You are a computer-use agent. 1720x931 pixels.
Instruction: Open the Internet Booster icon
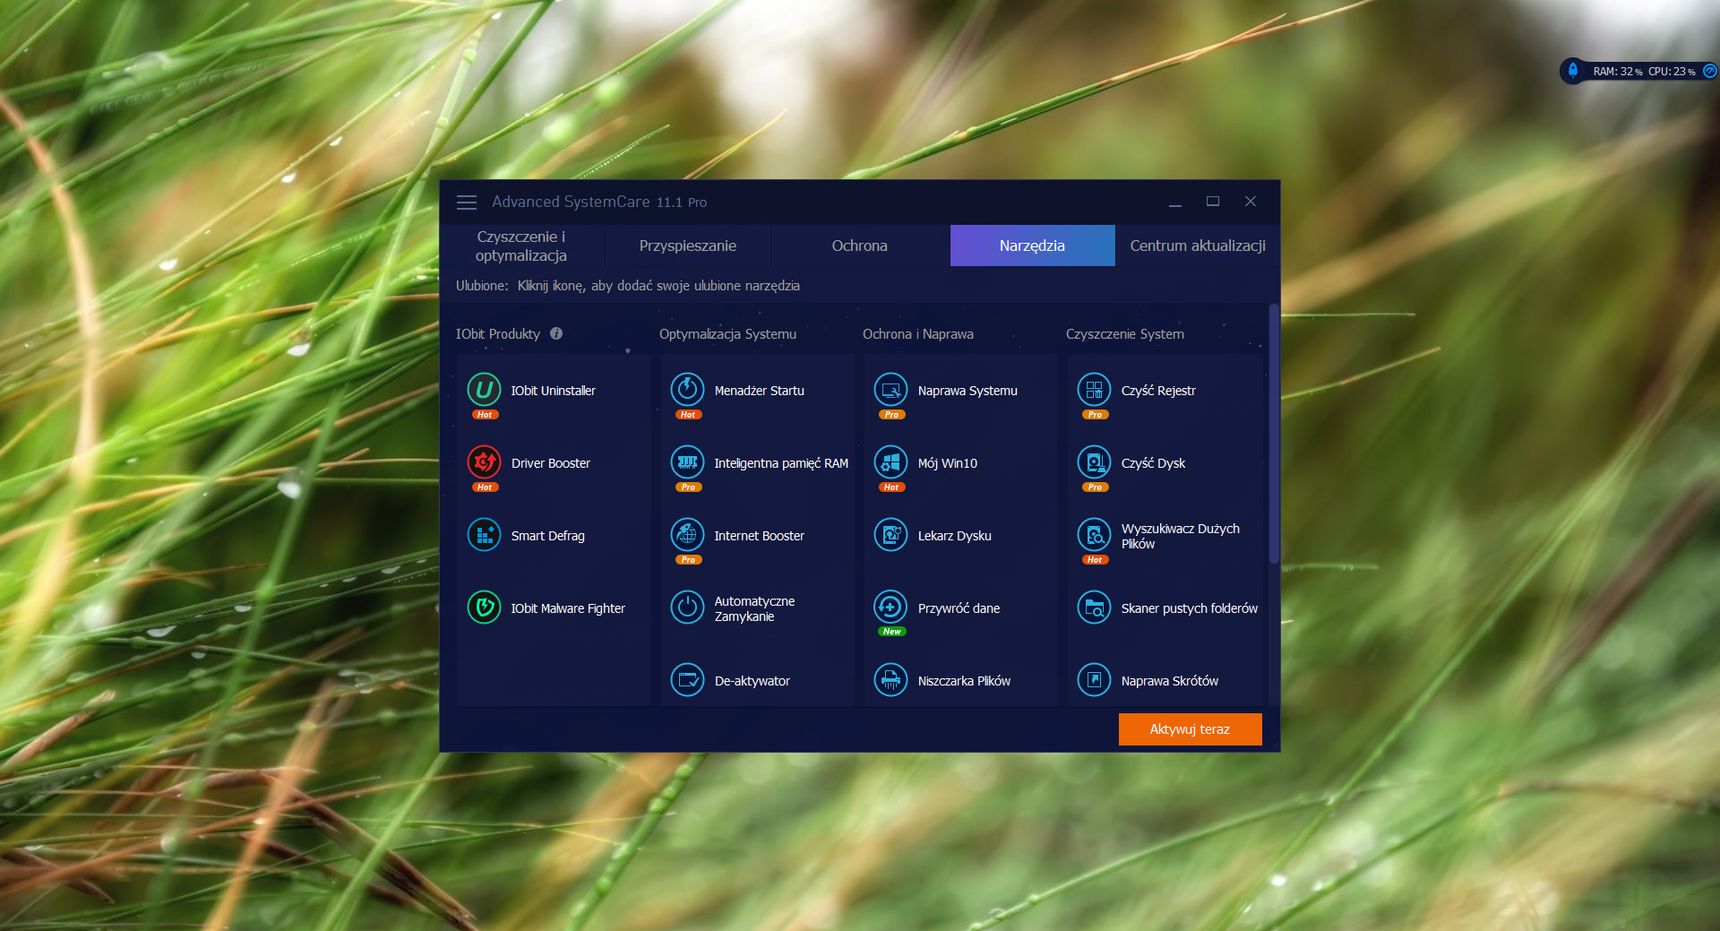click(687, 535)
